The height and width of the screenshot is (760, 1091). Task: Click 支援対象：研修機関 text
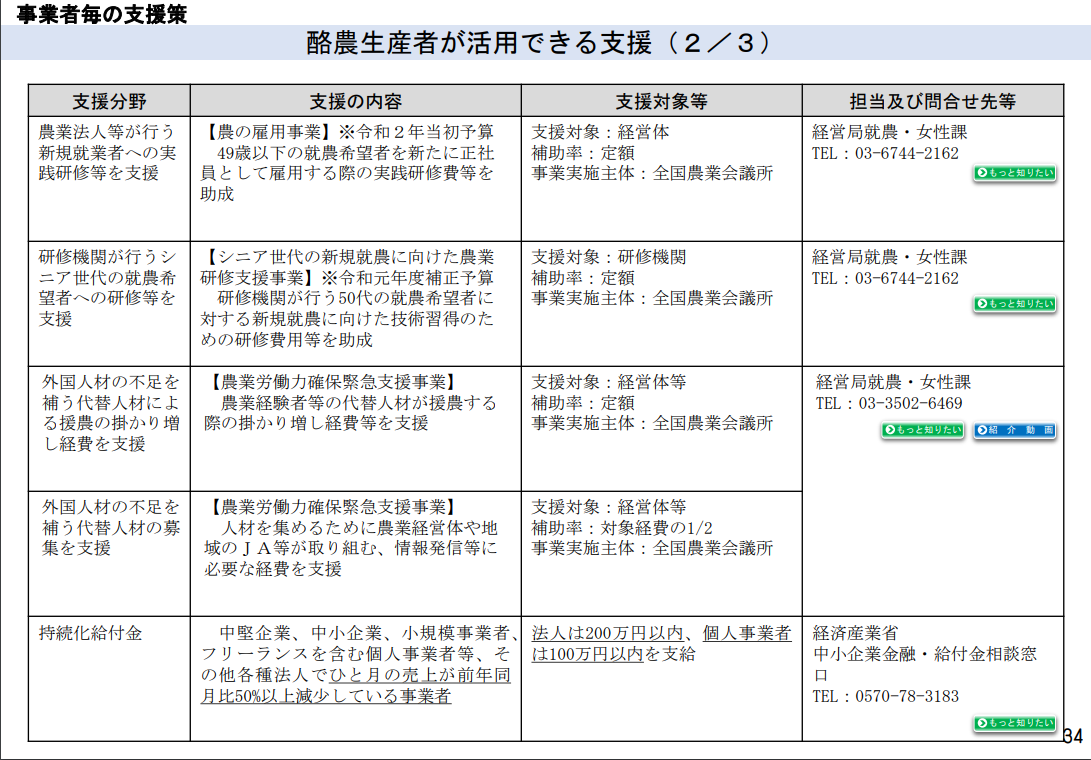click(x=609, y=257)
